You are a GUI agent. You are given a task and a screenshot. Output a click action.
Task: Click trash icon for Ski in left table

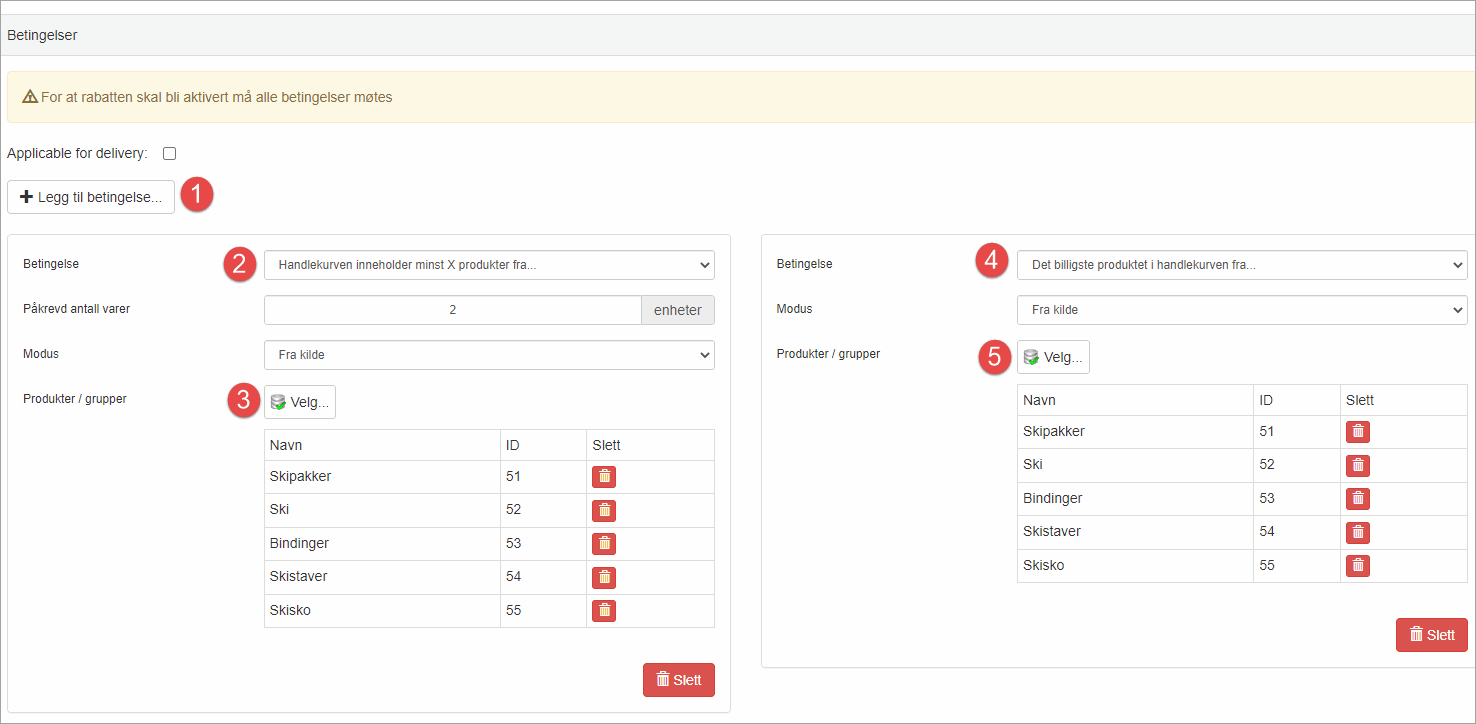pyautogui.click(x=604, y=510)
